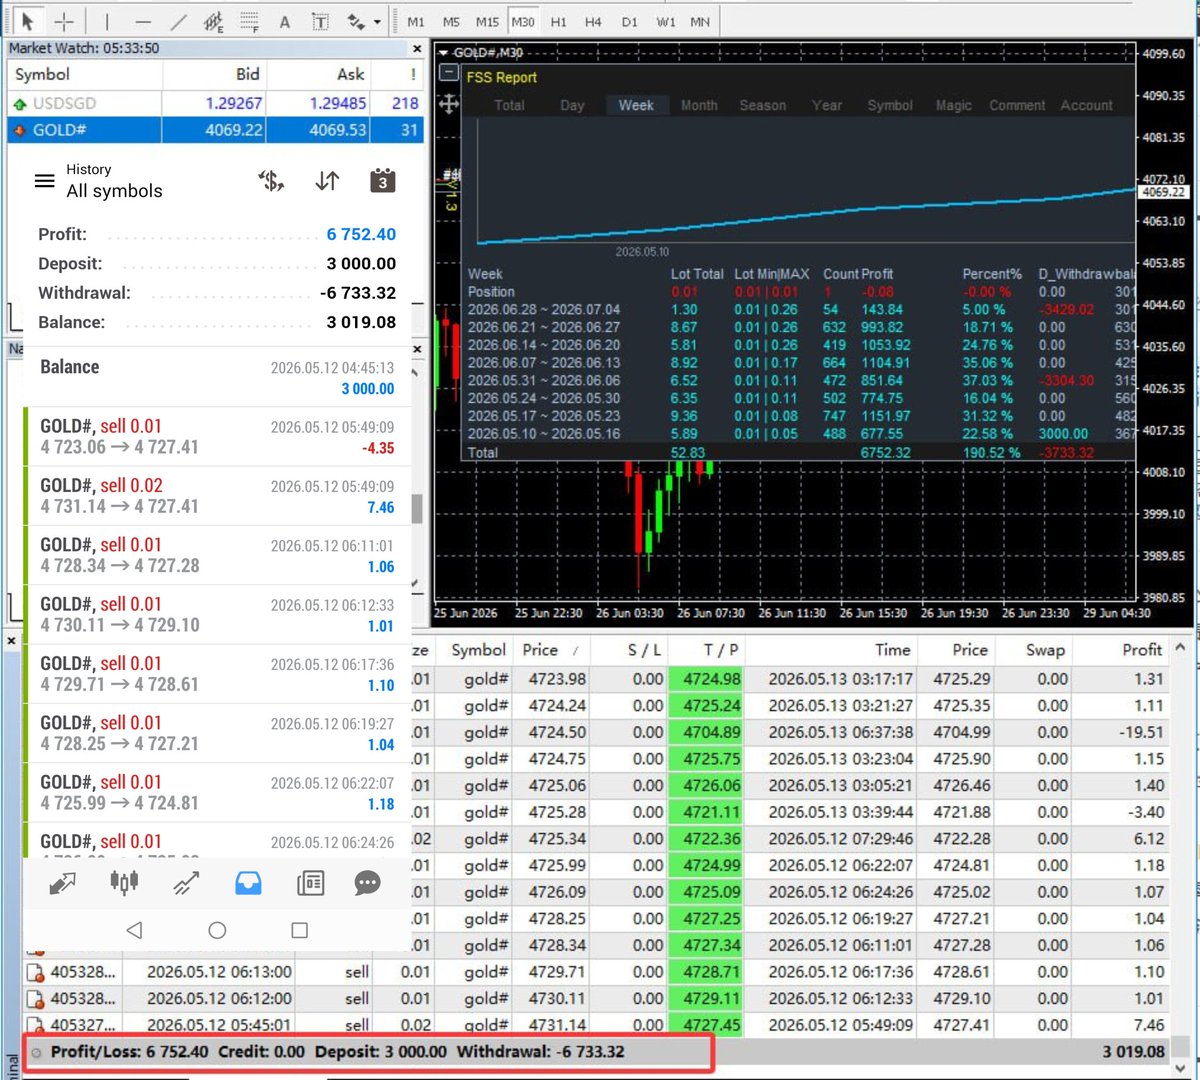Select the GOLD# symbol row
Viewport: 1200px width, 1080px height.
(x=215, y=130)
